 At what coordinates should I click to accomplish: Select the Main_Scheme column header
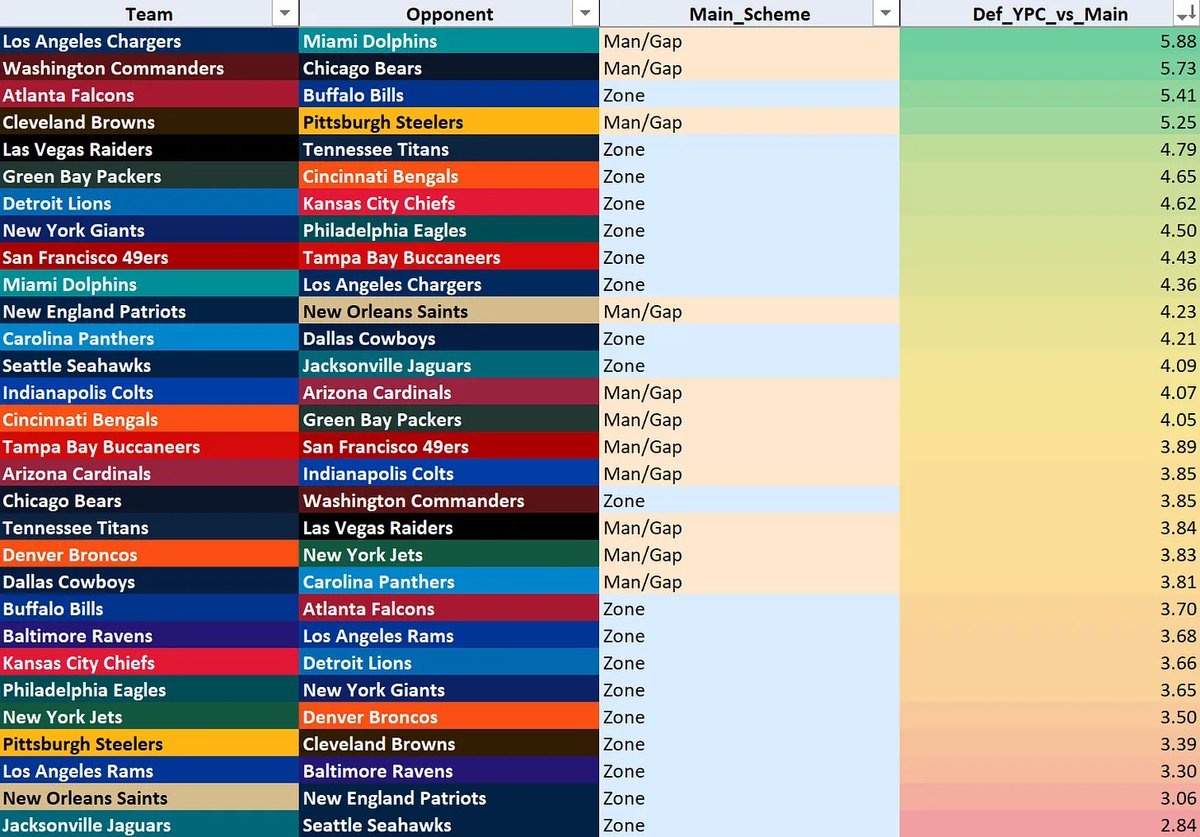(749, 14)
